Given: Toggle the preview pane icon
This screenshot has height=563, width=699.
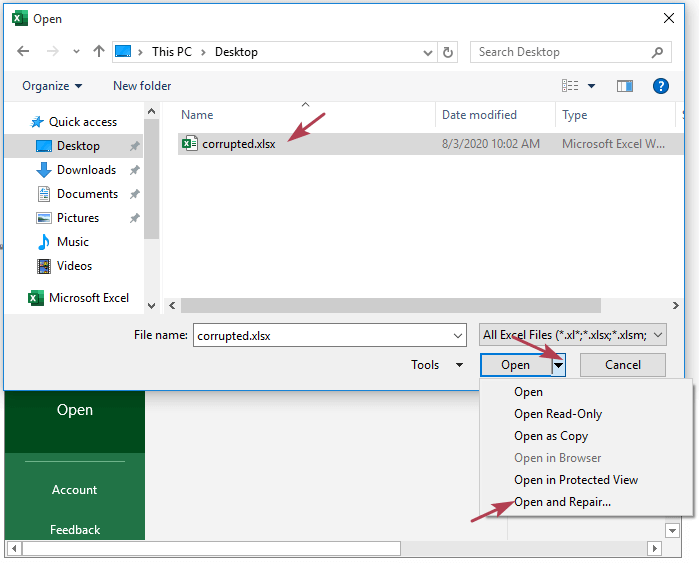Looking at the screenshot, I should (x=625, y=86).
